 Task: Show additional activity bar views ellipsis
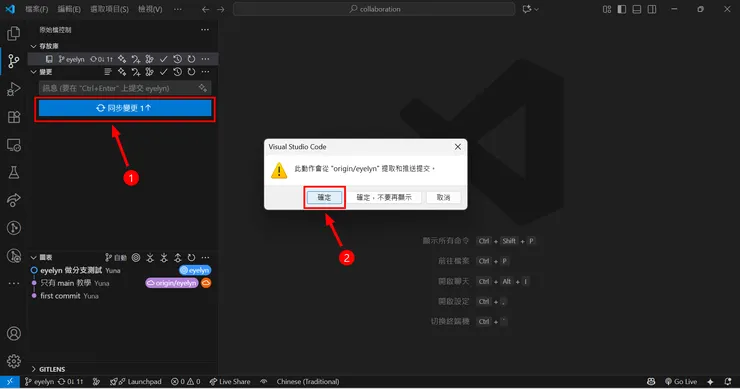click(x=14, y=284)
